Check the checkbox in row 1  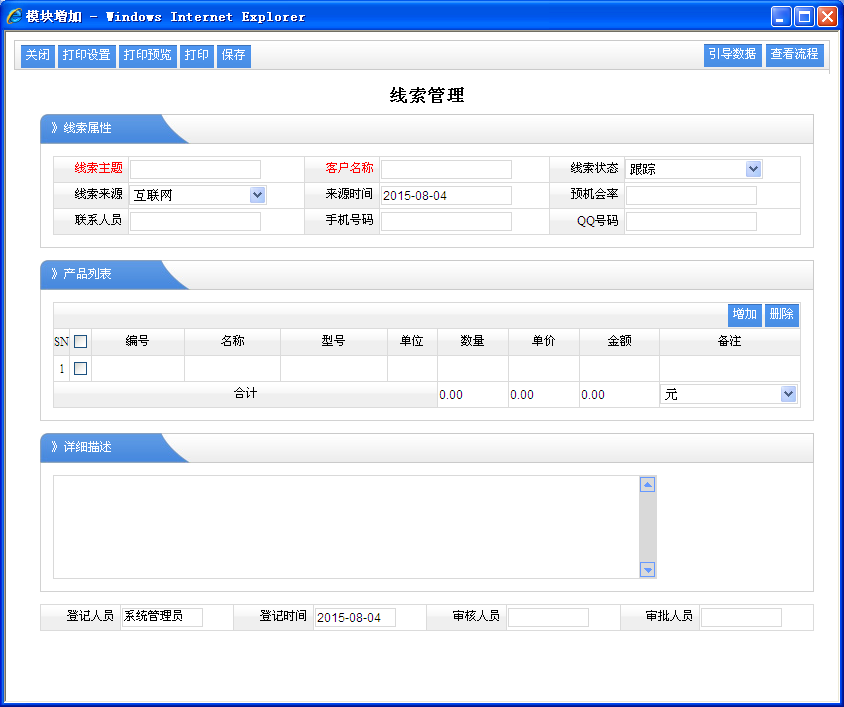81,369
